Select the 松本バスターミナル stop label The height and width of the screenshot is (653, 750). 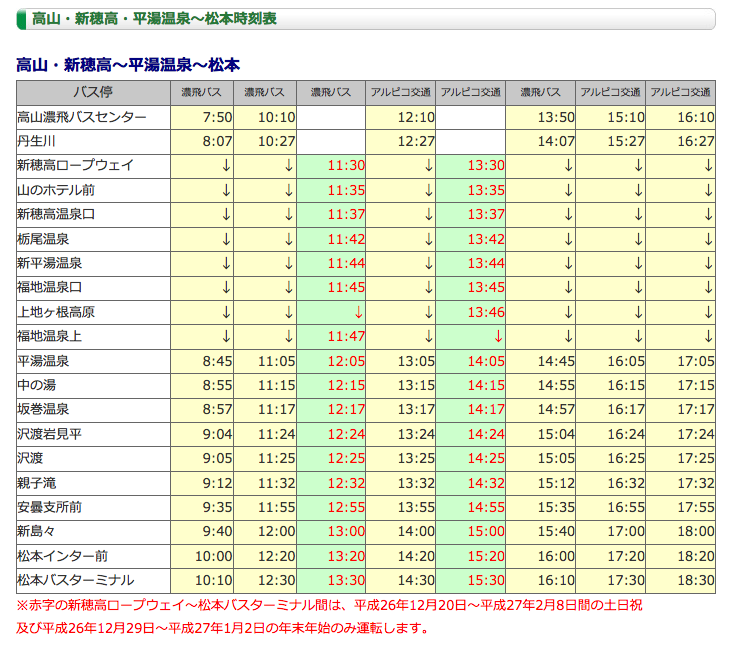click(75, 580)
